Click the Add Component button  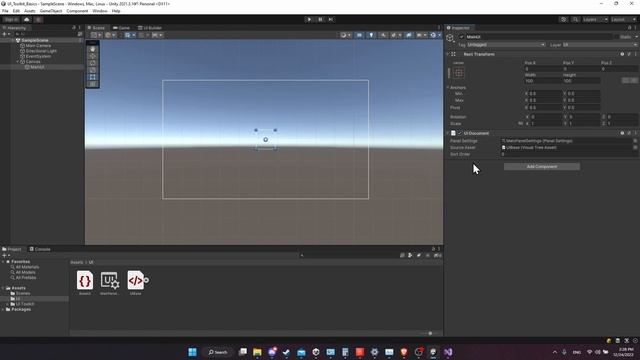pyautogui.click(x=542, y=167)
